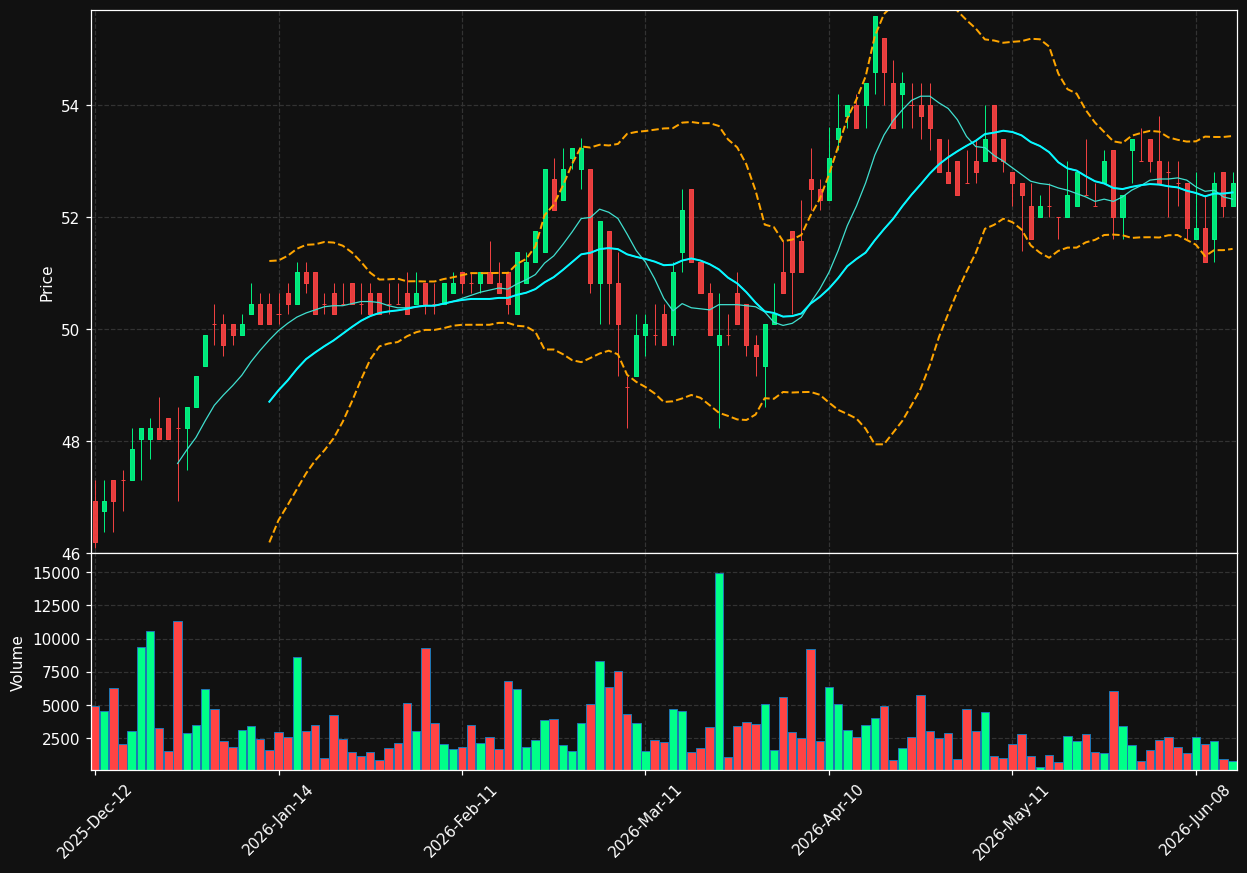Image resolution: width=1247 pixels, height=873 pixels.
Task: Select the 48 price tick label
Action: [72, 442]
